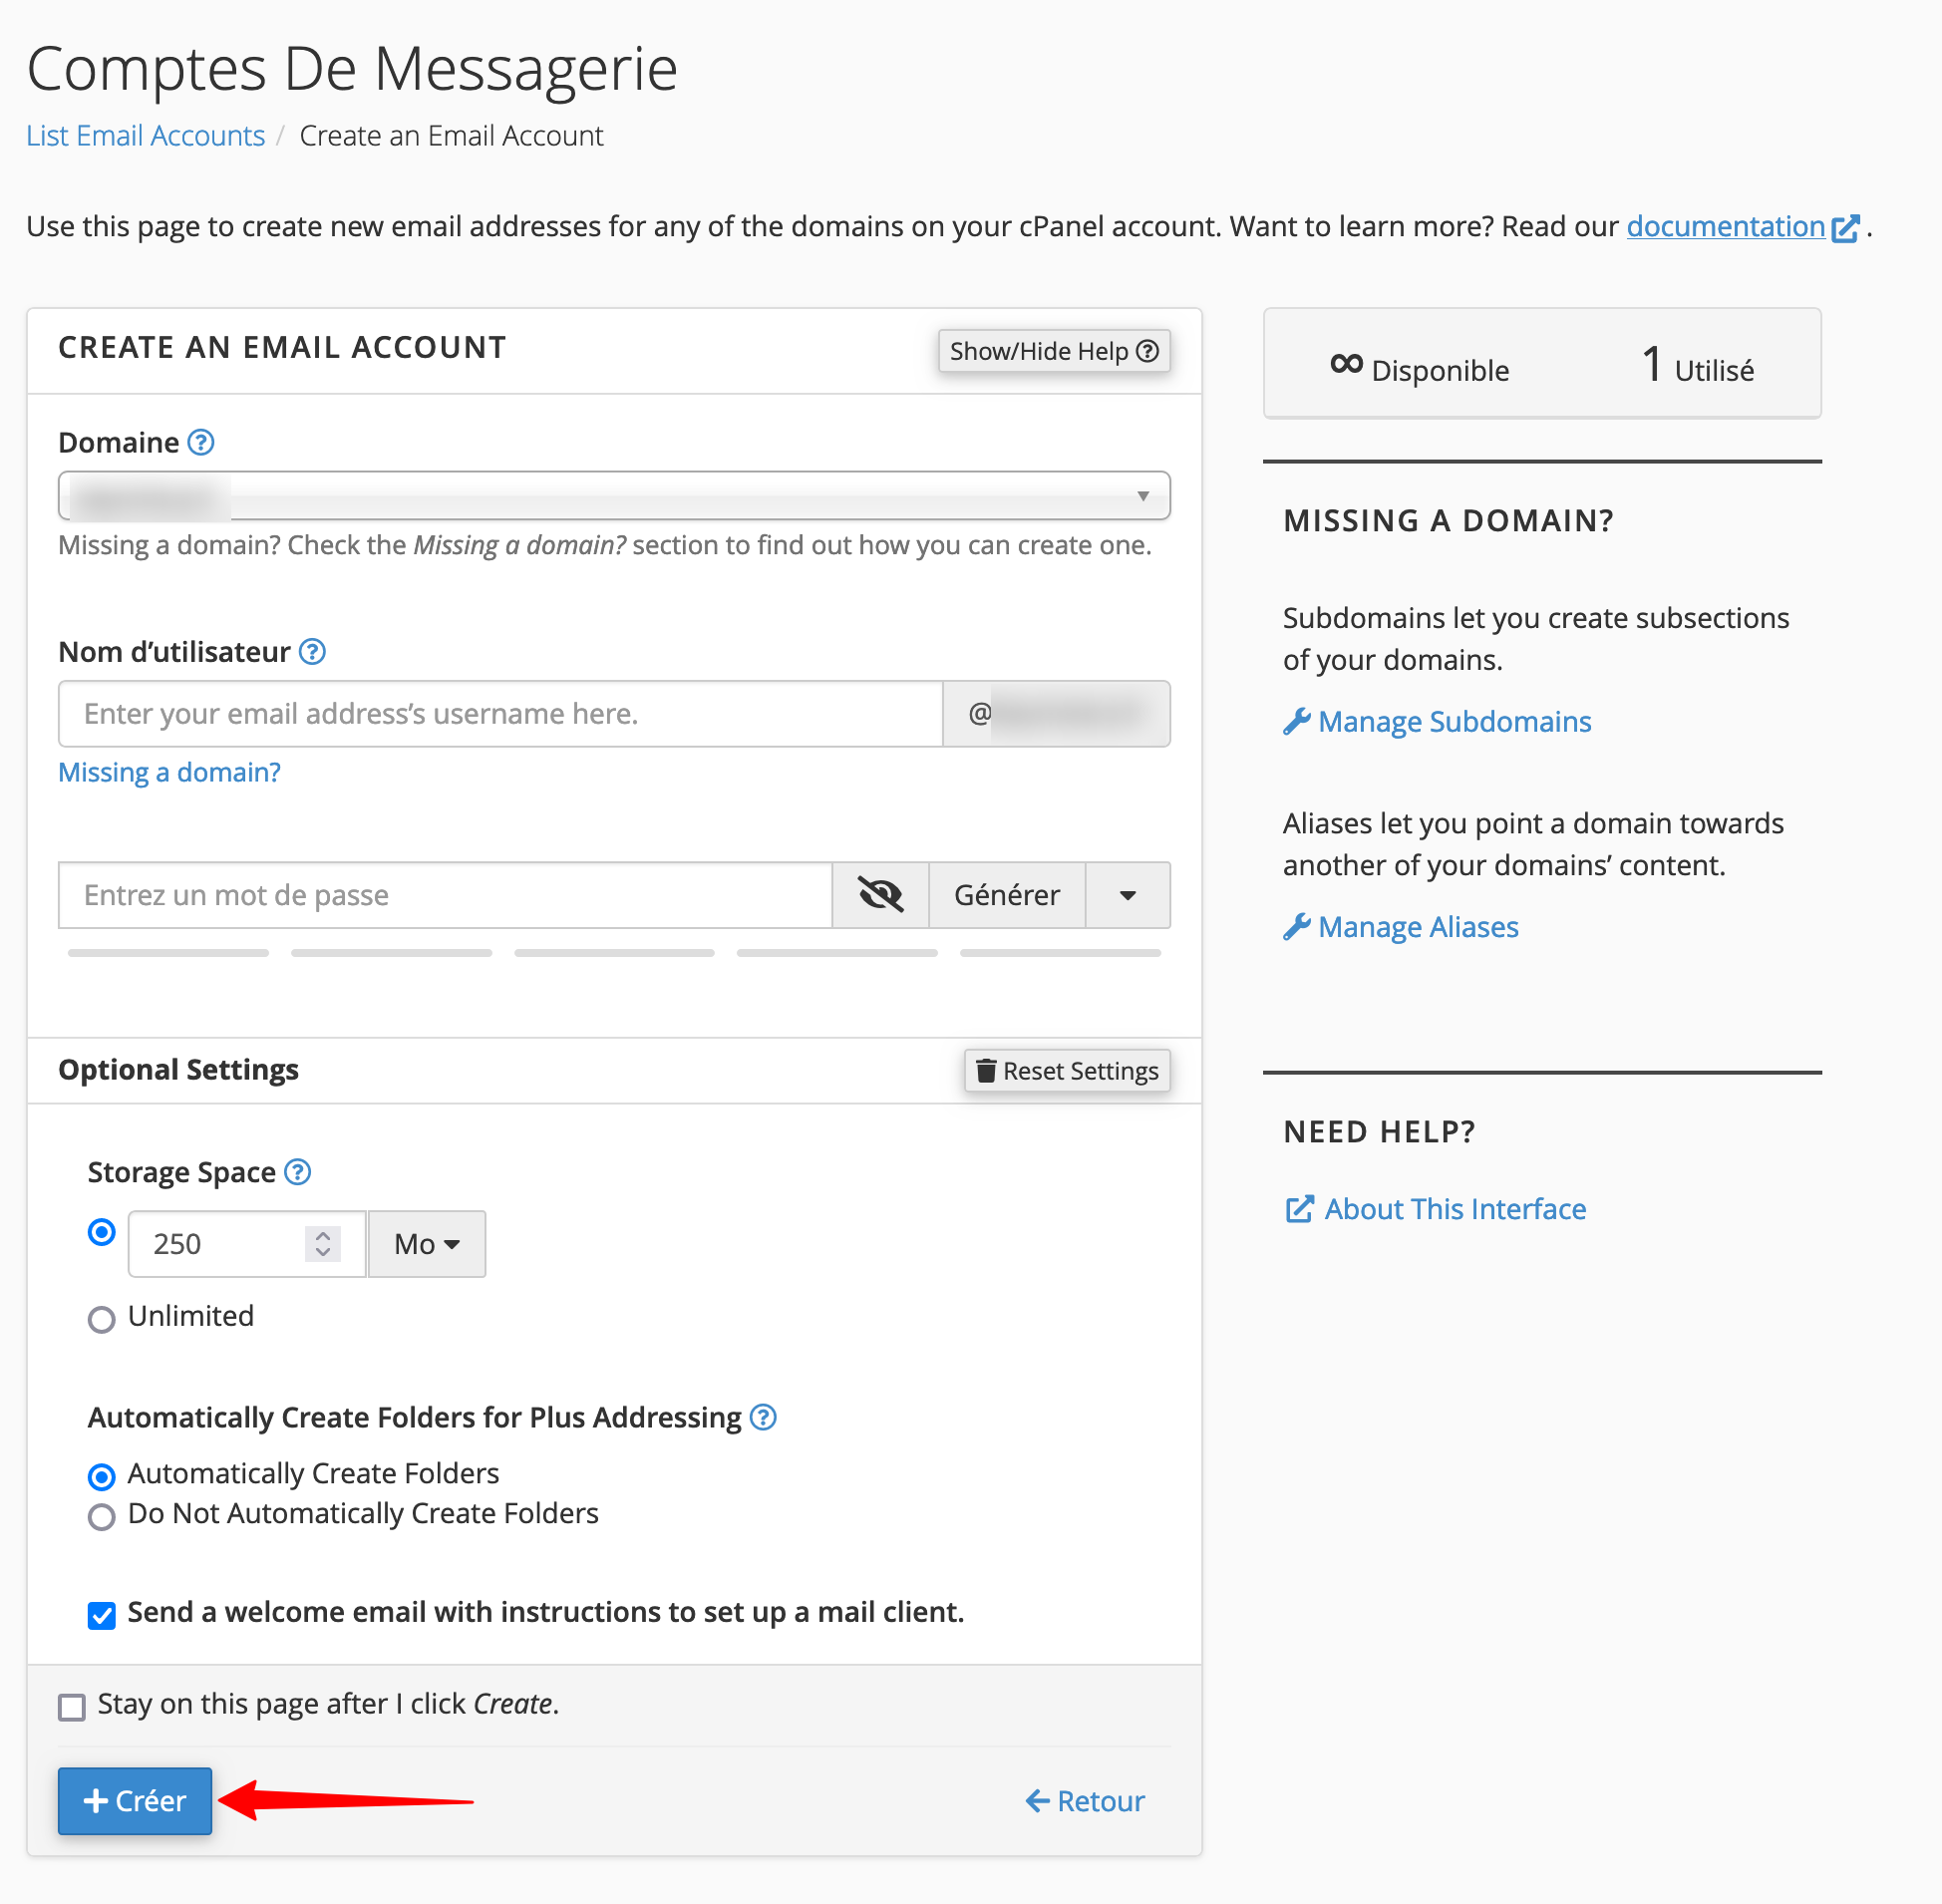
Task: Click the Nom d'utilisateur help icon
Action: pyautogui.click(x=313, y=651)
